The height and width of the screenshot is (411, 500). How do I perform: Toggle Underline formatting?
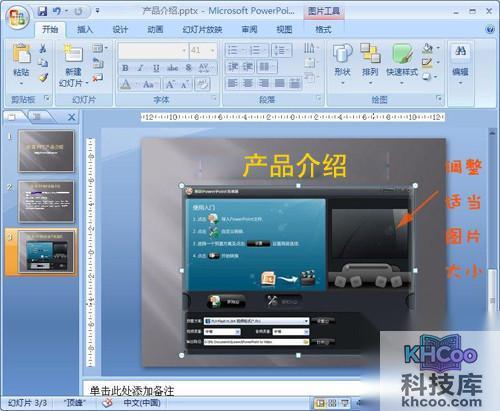coord(156,68)
